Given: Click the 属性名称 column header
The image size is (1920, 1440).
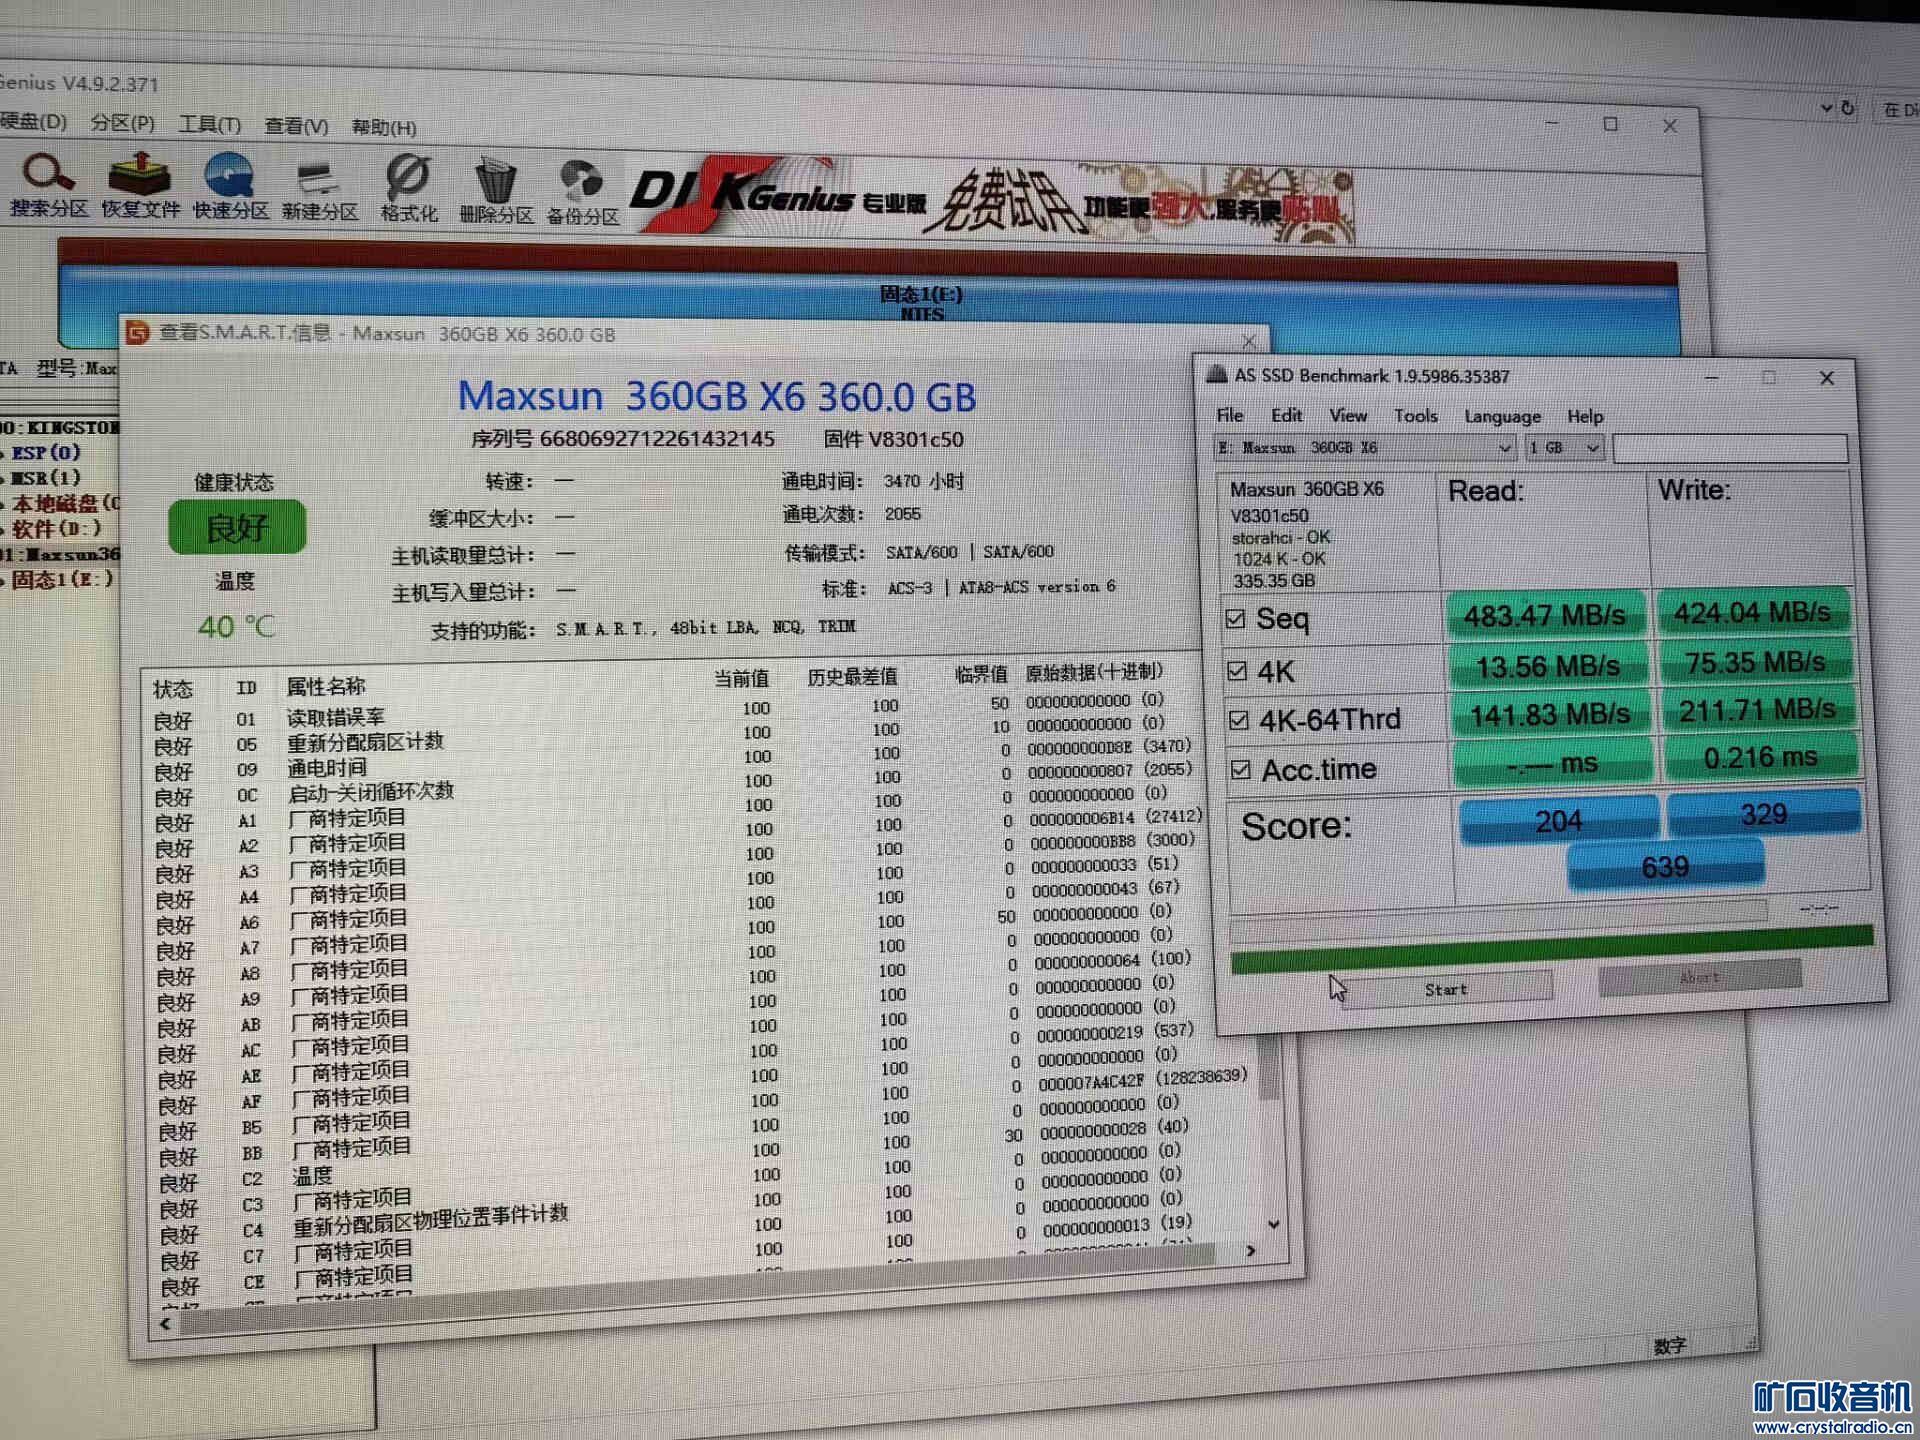Looking at the screenshot, I should 326,686.
